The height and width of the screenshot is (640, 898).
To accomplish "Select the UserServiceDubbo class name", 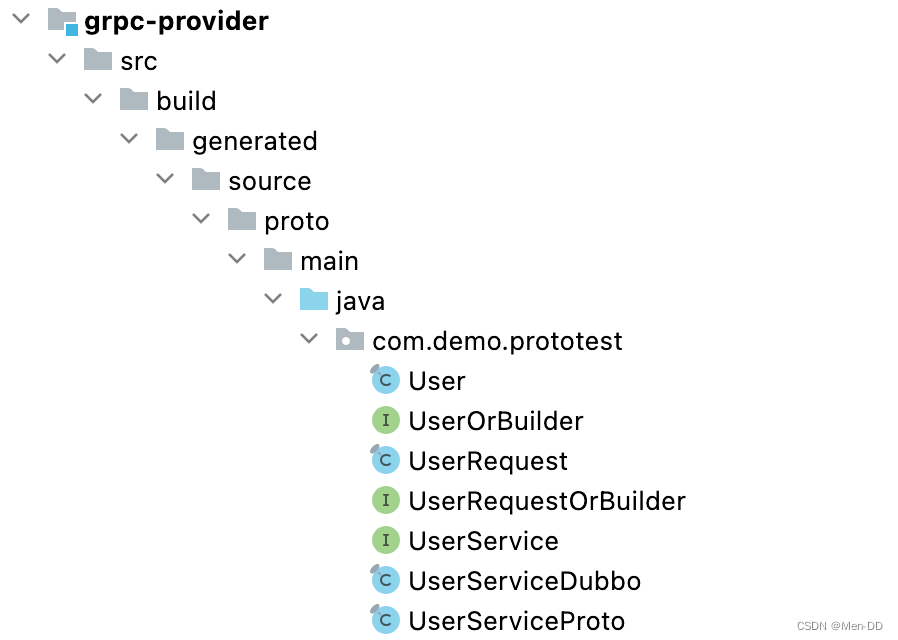I will (x=524, y=581).
